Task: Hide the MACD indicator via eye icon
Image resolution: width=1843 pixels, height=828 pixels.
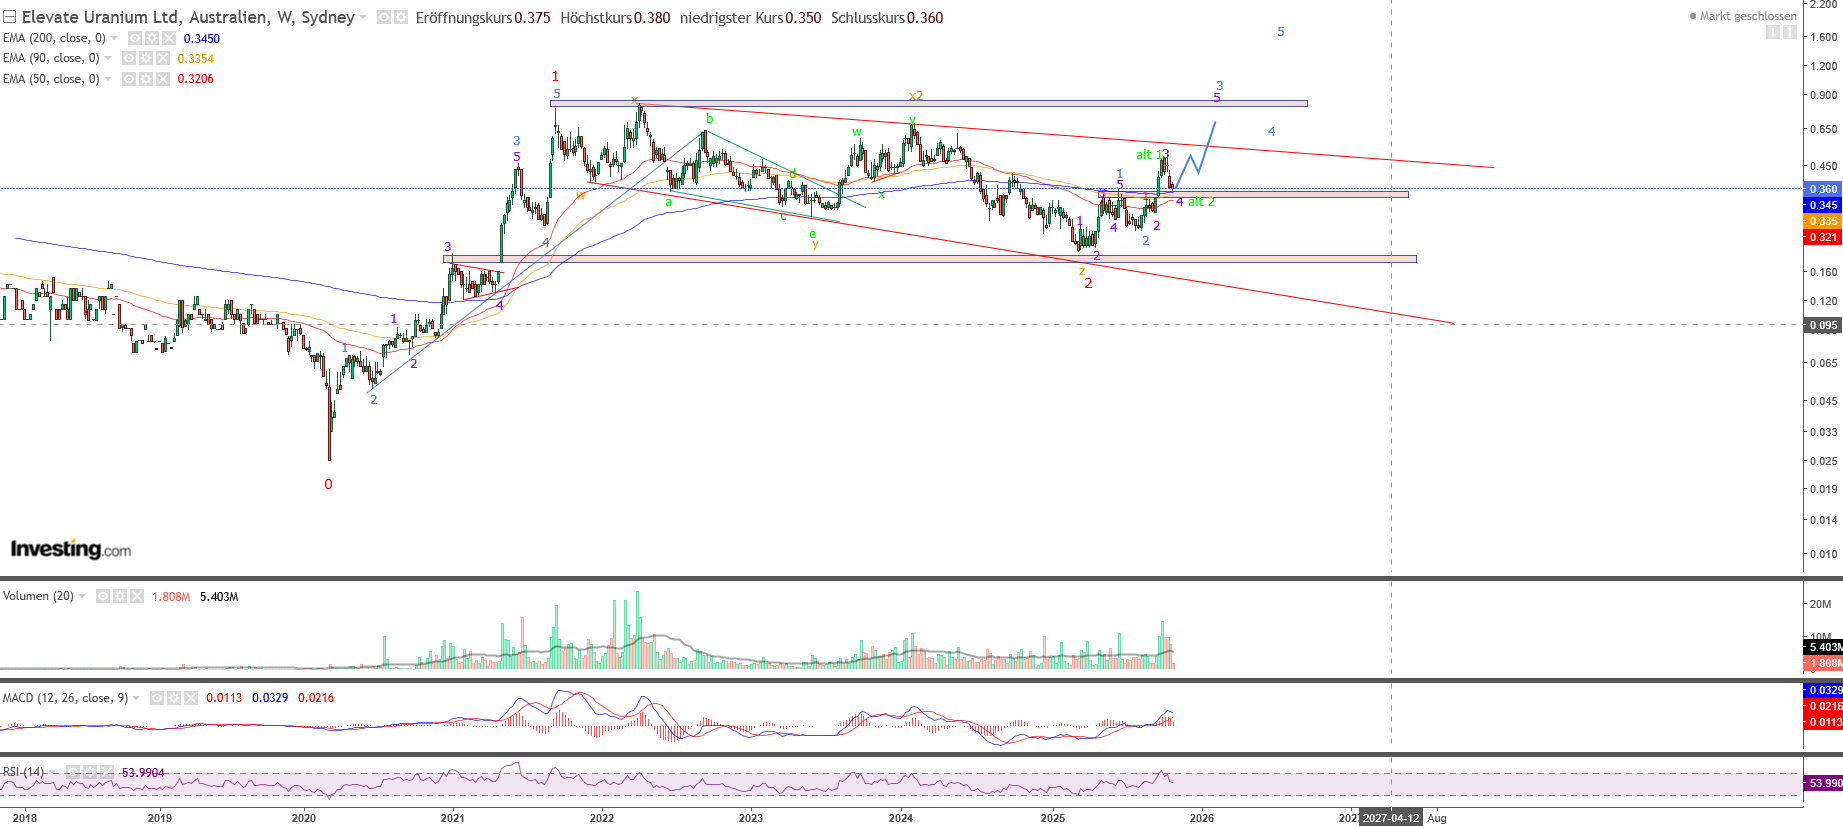Action: point(157,698)
